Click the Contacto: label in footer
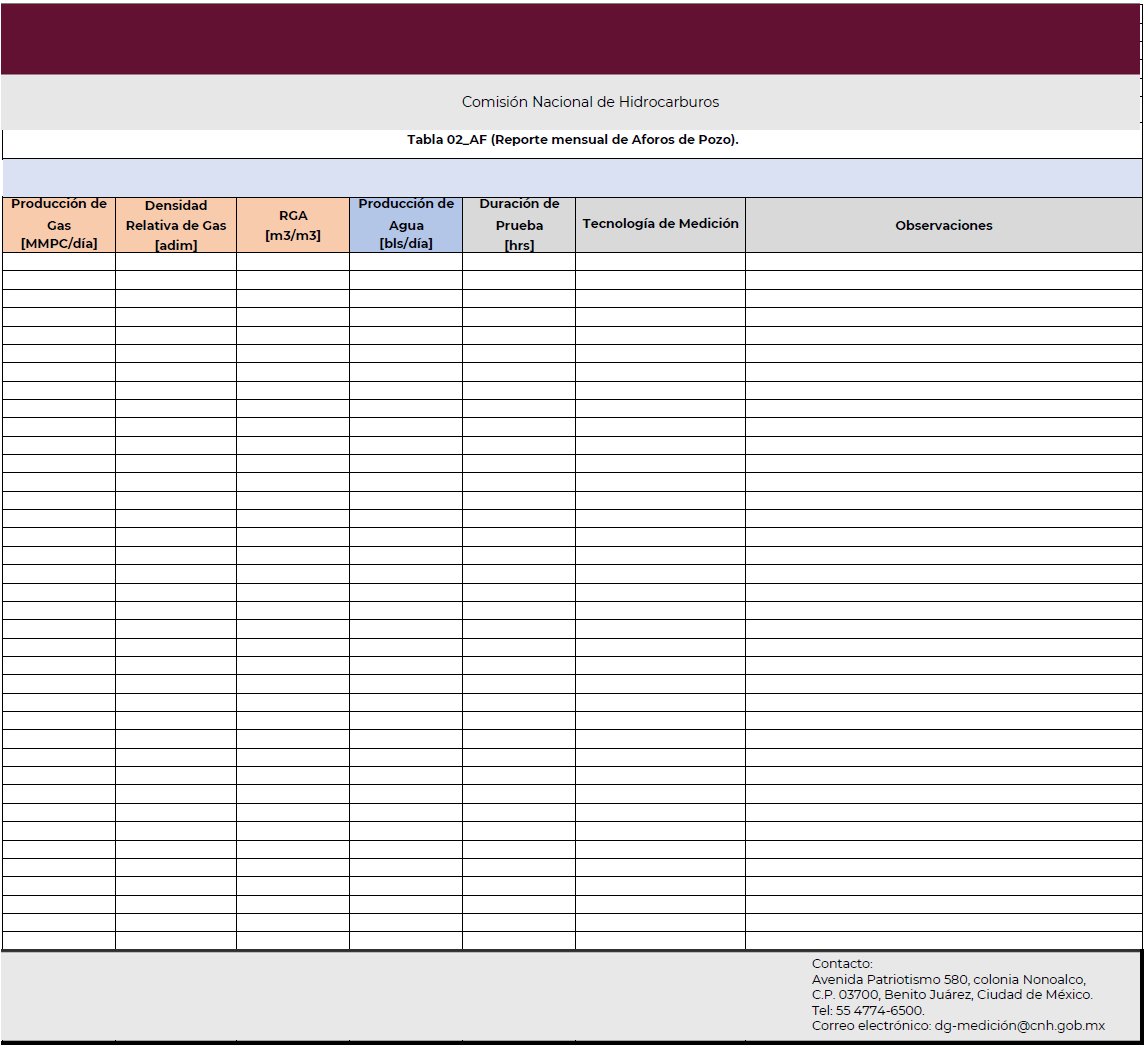 (x=842, y=964)
